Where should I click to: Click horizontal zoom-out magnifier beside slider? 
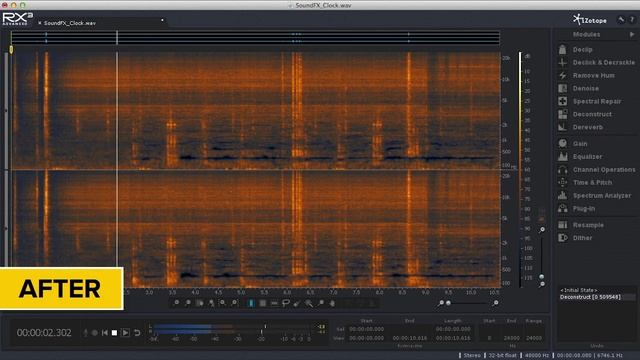coord(441,303)
